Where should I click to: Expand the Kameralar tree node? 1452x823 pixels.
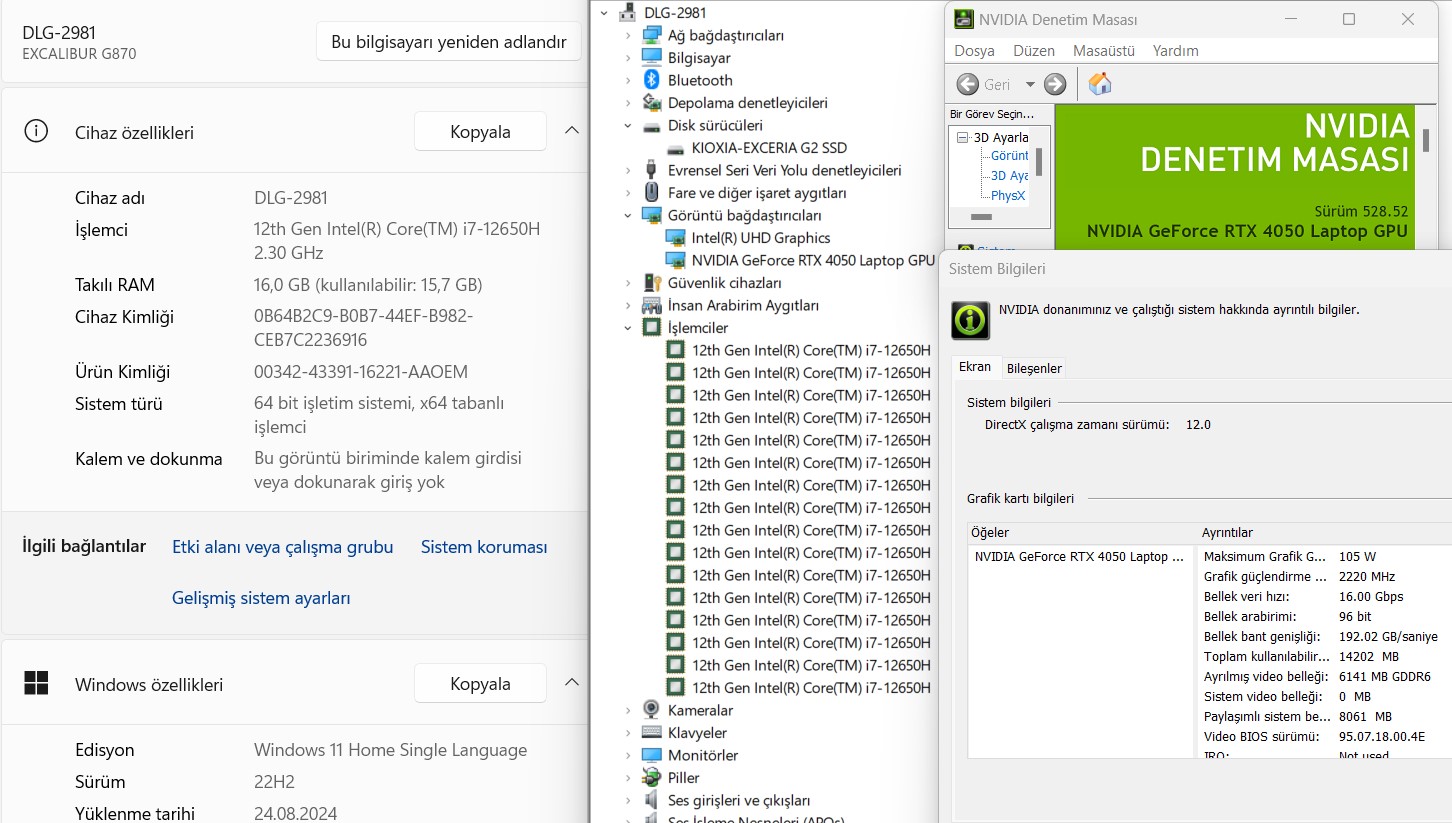click(x=628, y=710)
